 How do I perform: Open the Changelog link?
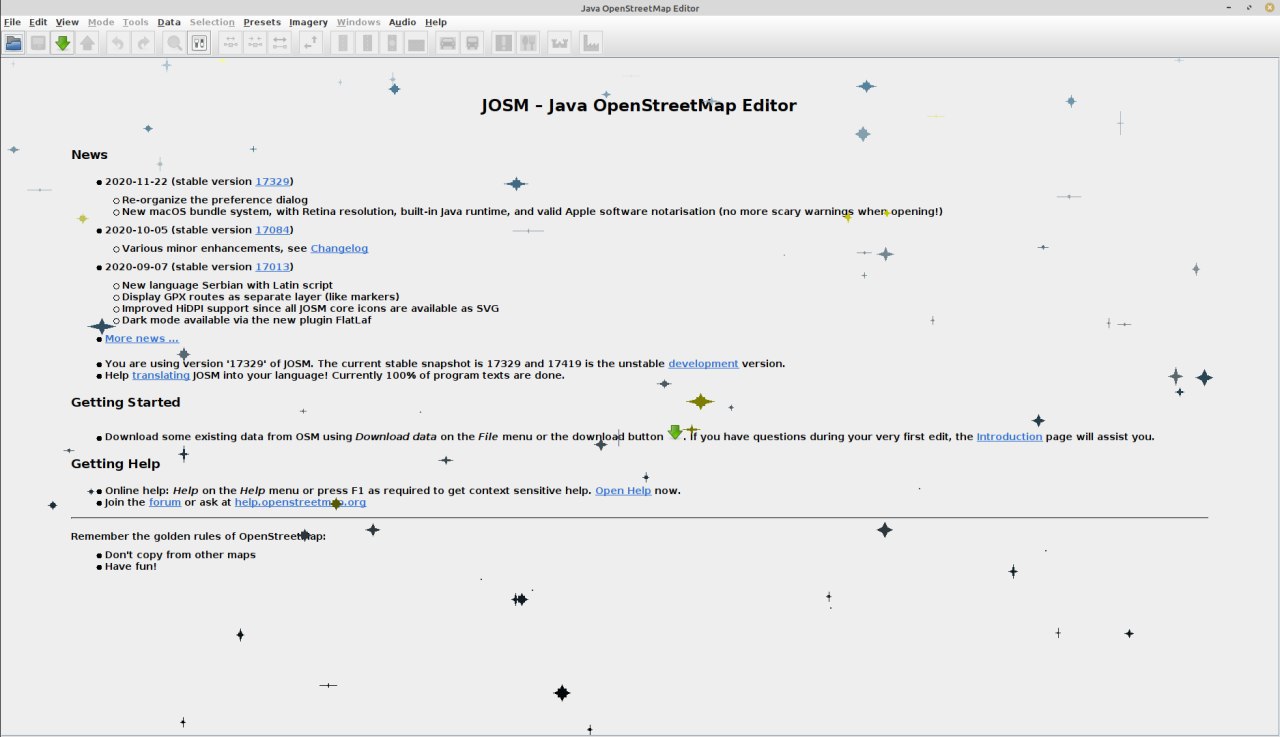tap(339, 248)
